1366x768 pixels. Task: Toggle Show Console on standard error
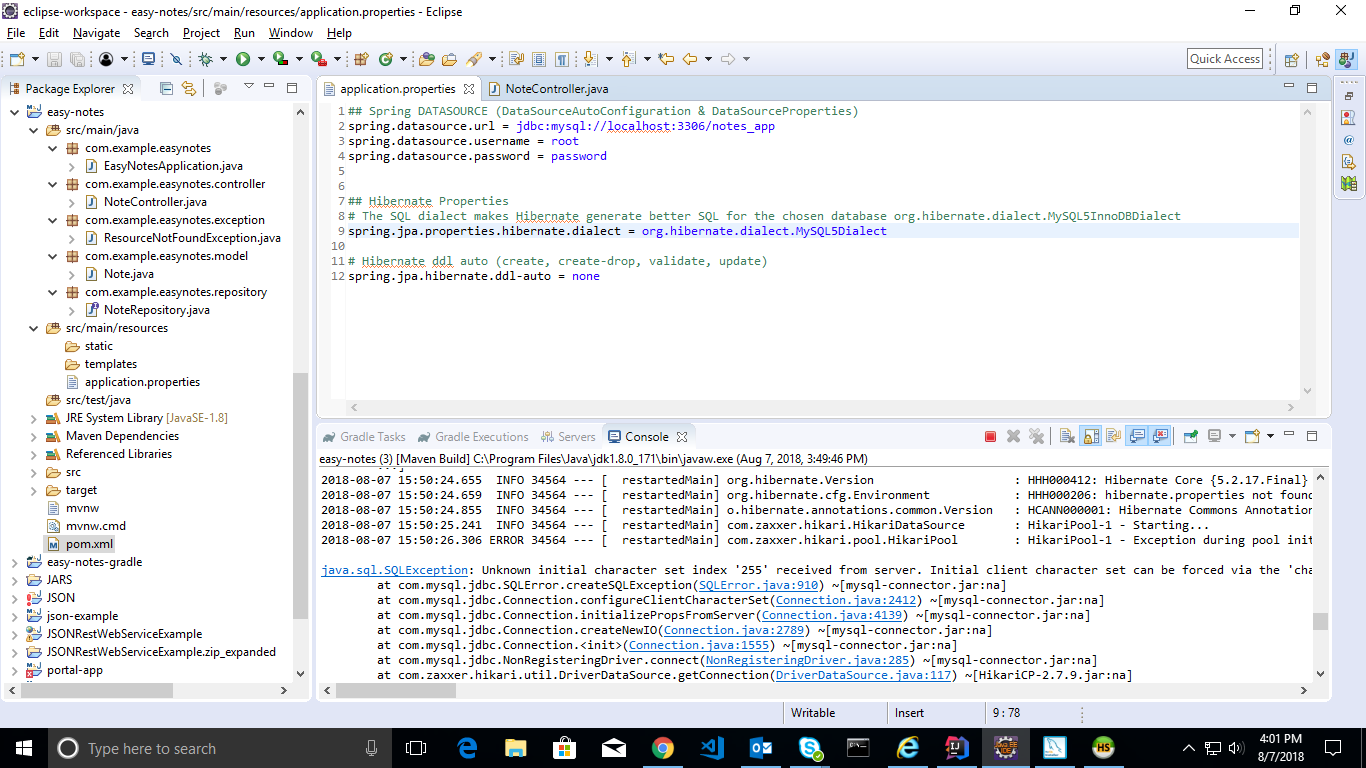(1160, 436)
